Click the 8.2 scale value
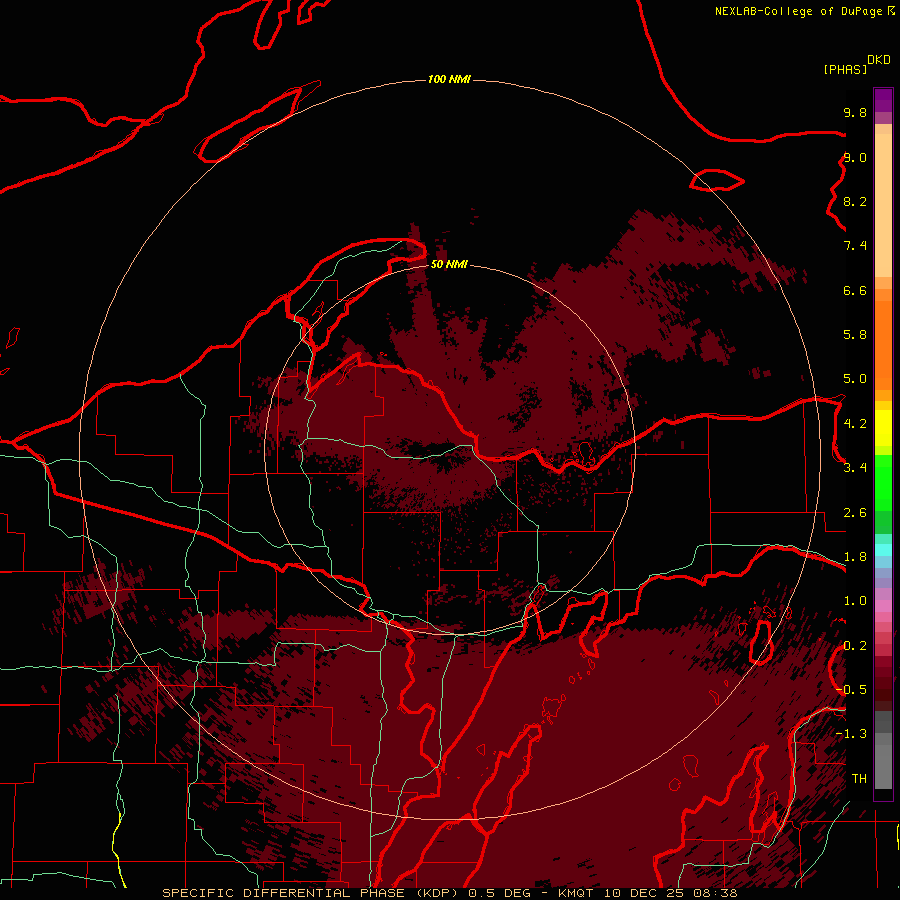 (x=855, y=201)
